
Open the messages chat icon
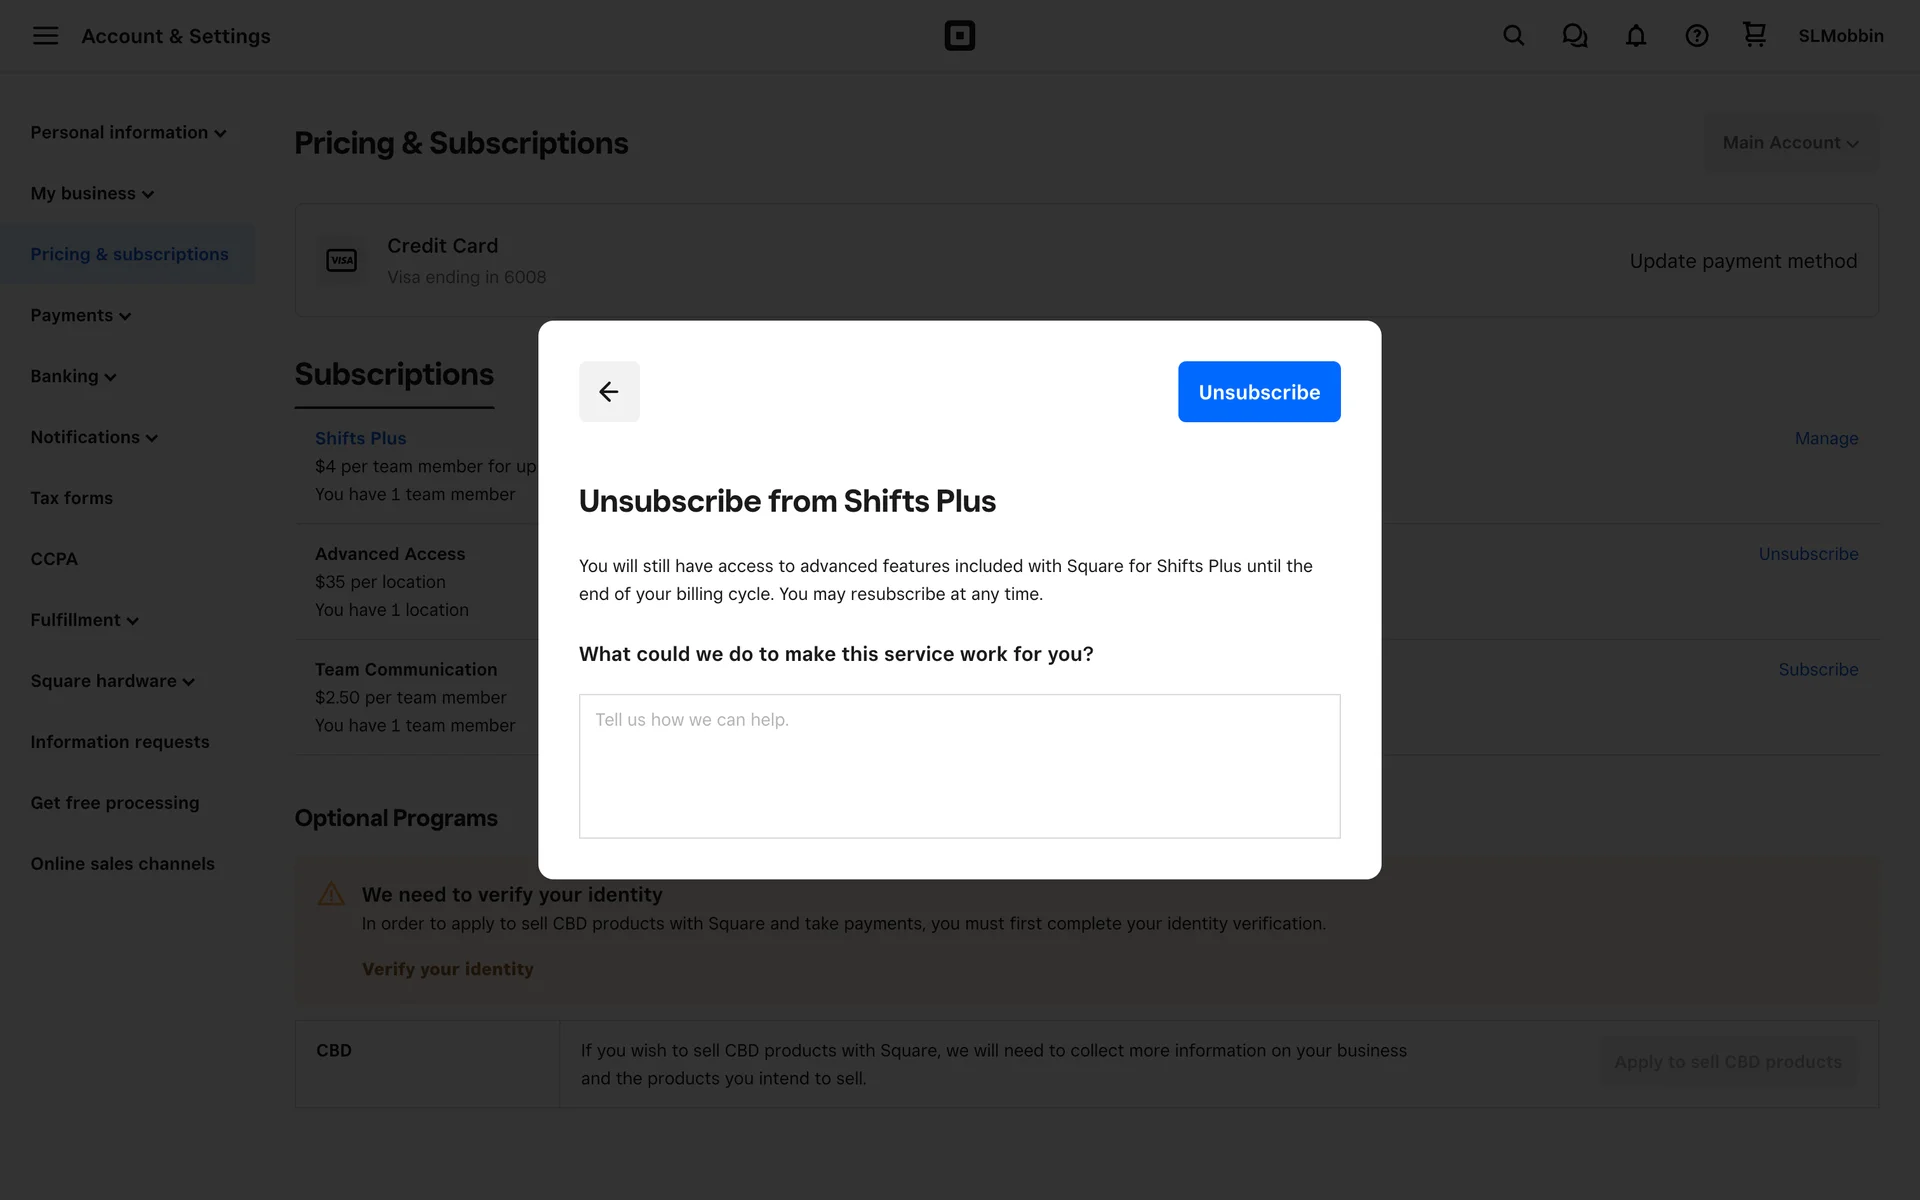point(1575,36)
